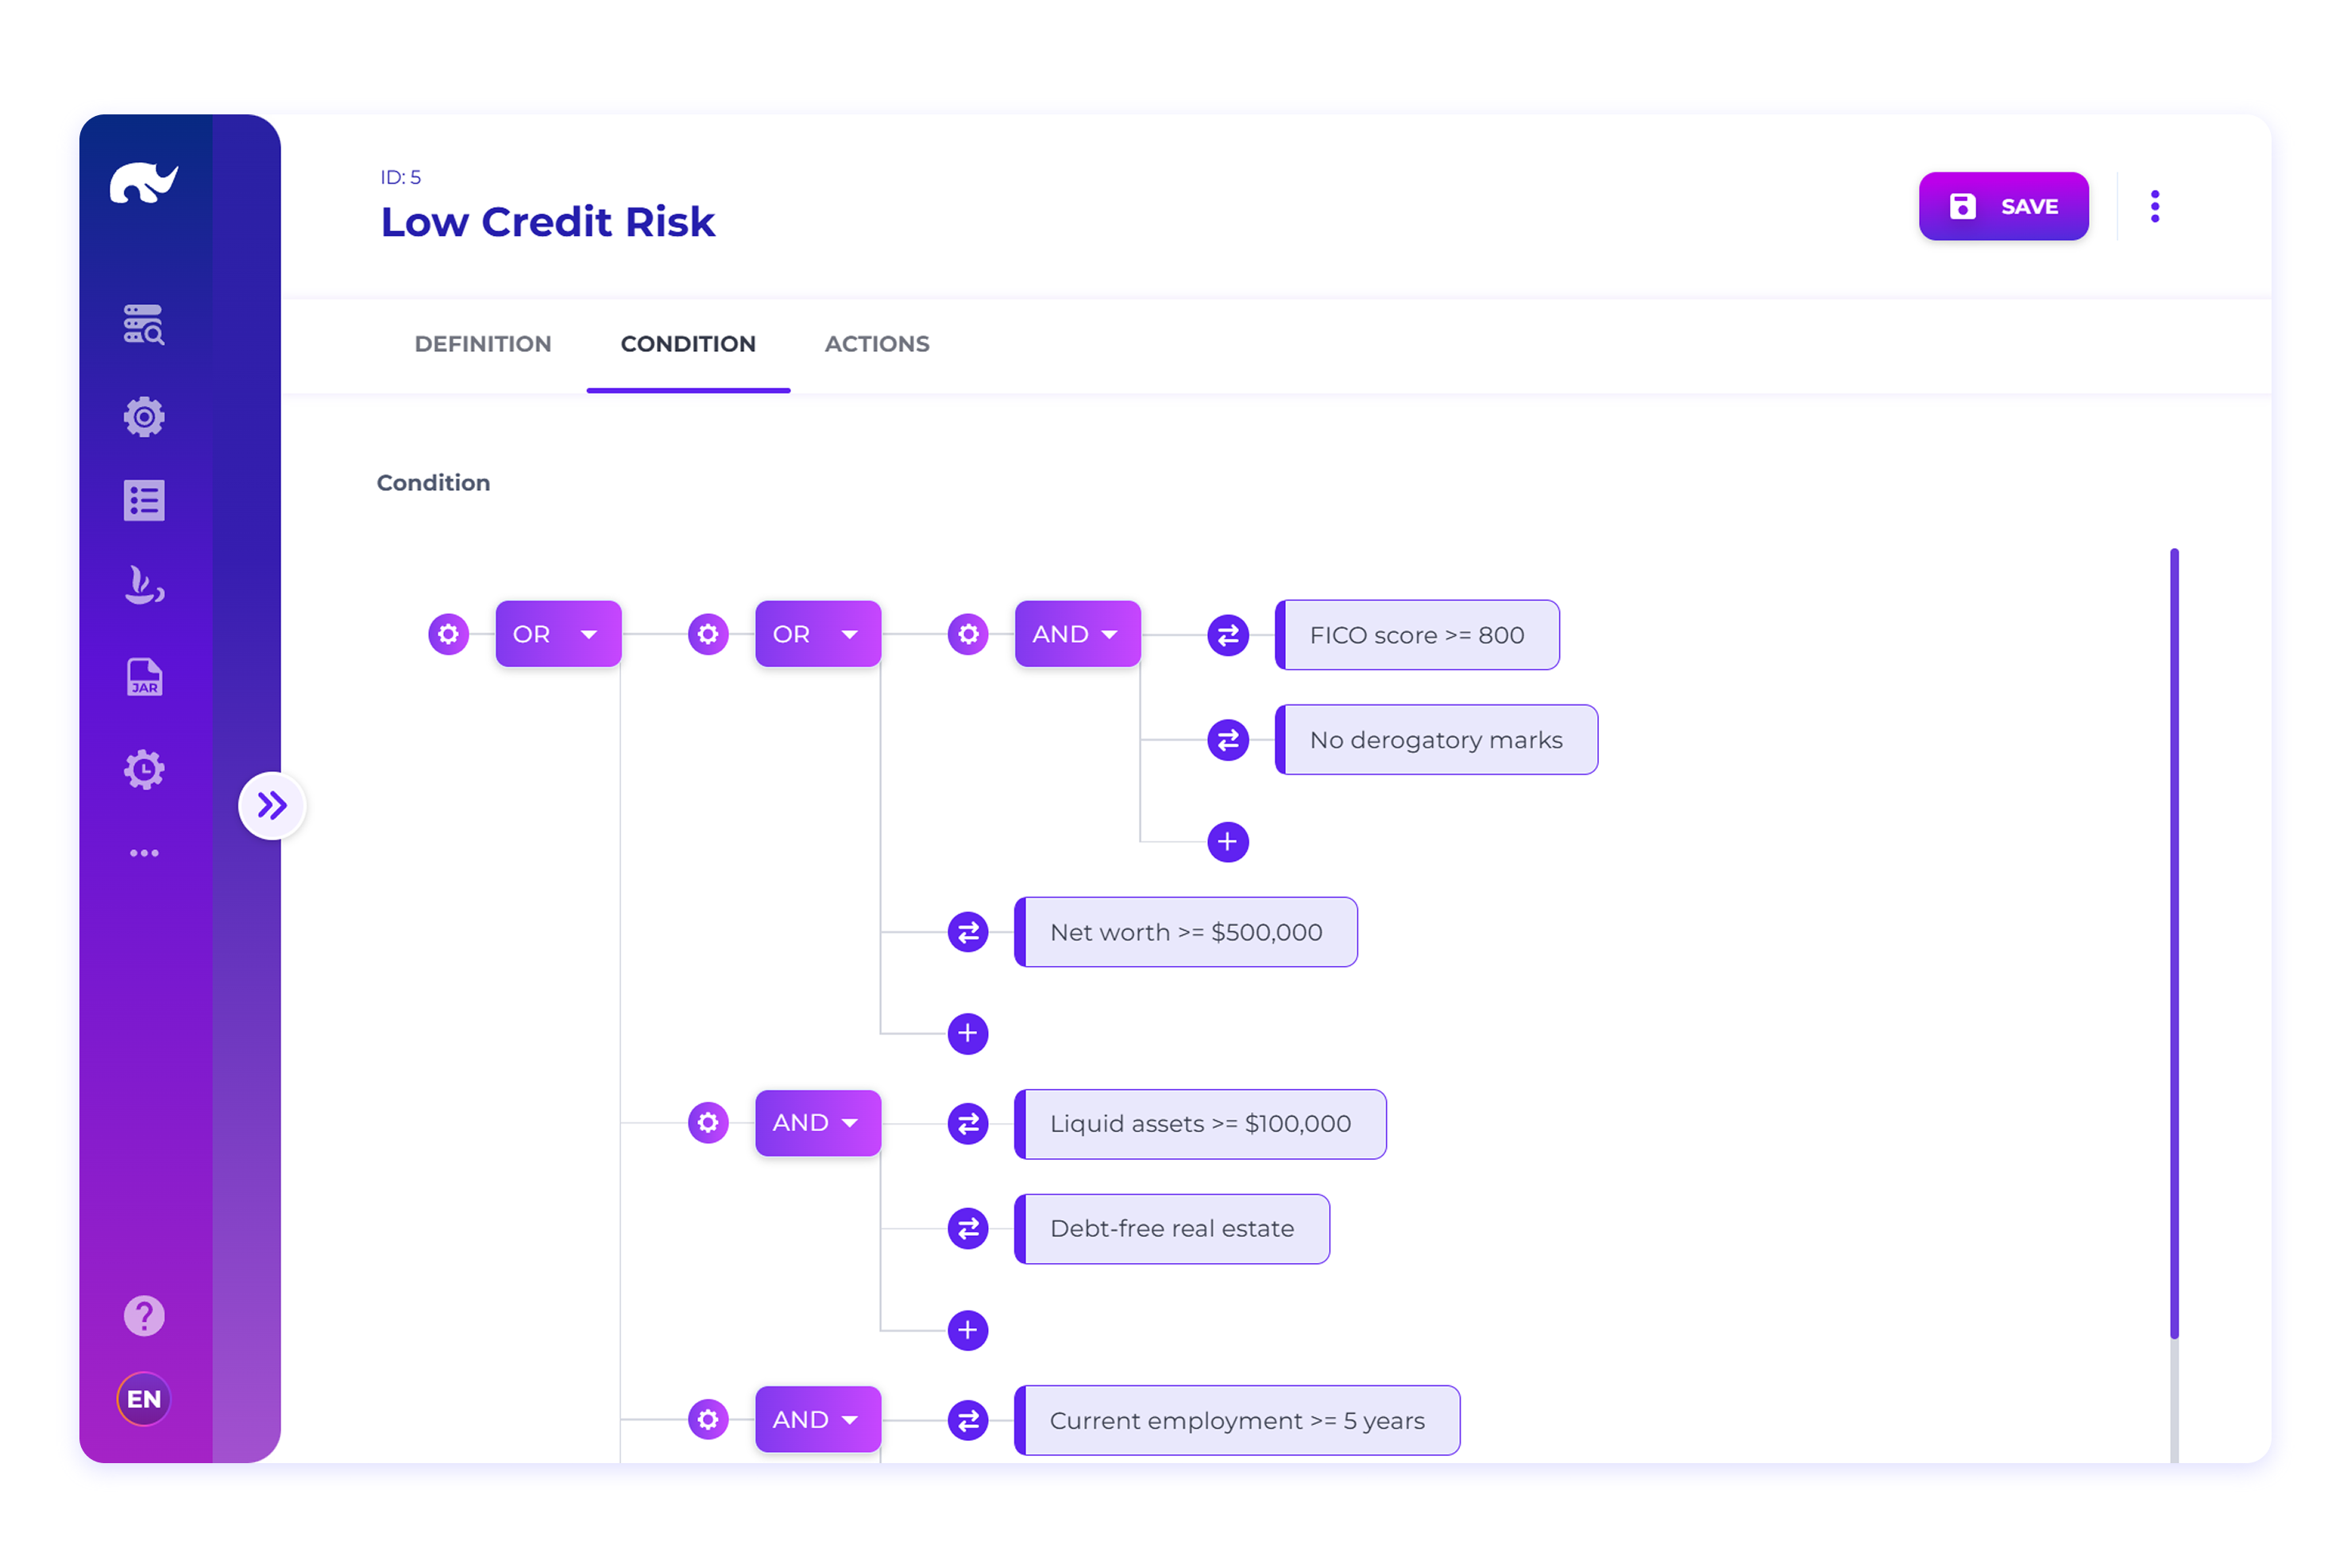
Task: Expand the root OR operator dropdown
Action: [588, 634]
